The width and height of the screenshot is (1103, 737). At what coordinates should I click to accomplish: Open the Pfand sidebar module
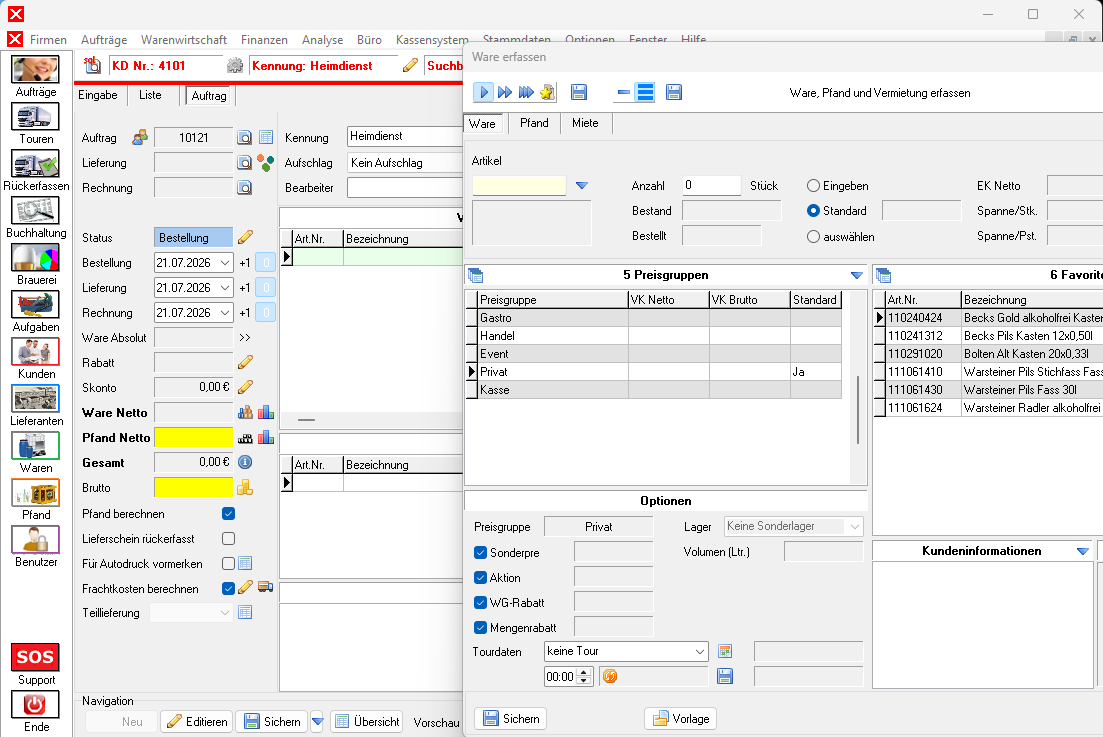[35, 493]
